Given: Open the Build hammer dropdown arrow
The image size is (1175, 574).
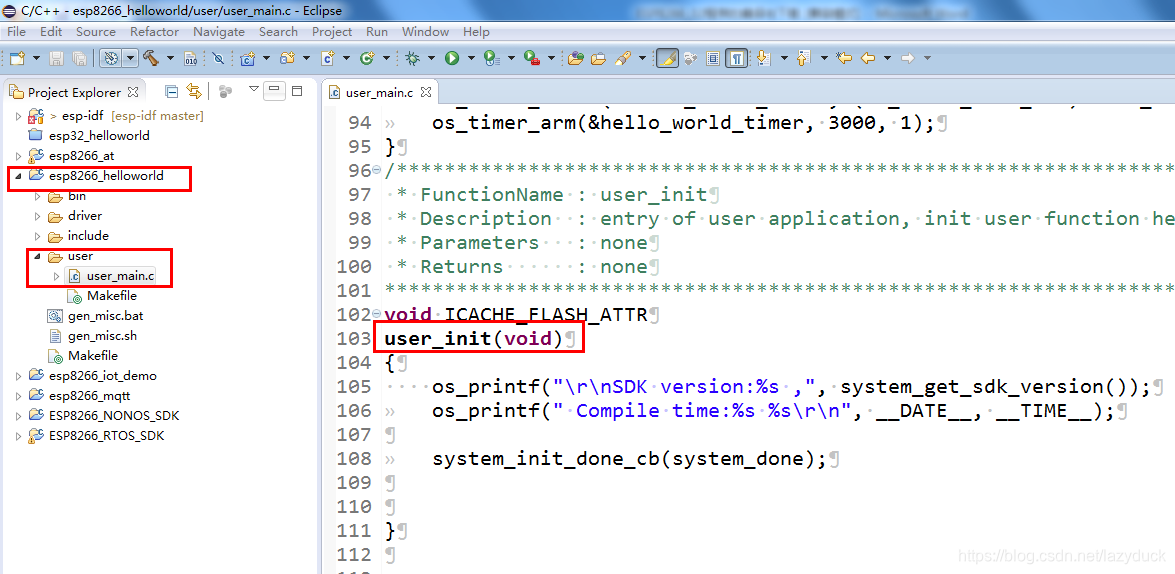Looking at the screenshot, I should point(170,58).
